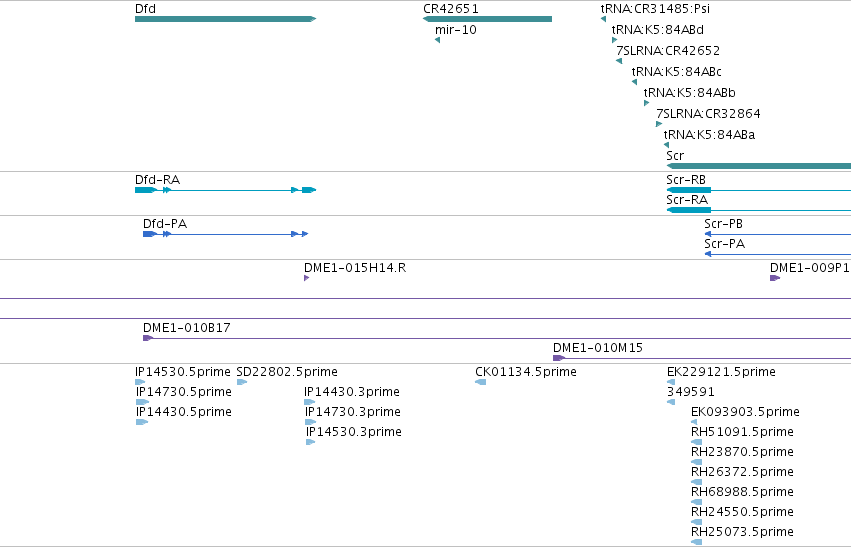Click the DME1-015H14.R marker glyph

(x=307, y=278)
